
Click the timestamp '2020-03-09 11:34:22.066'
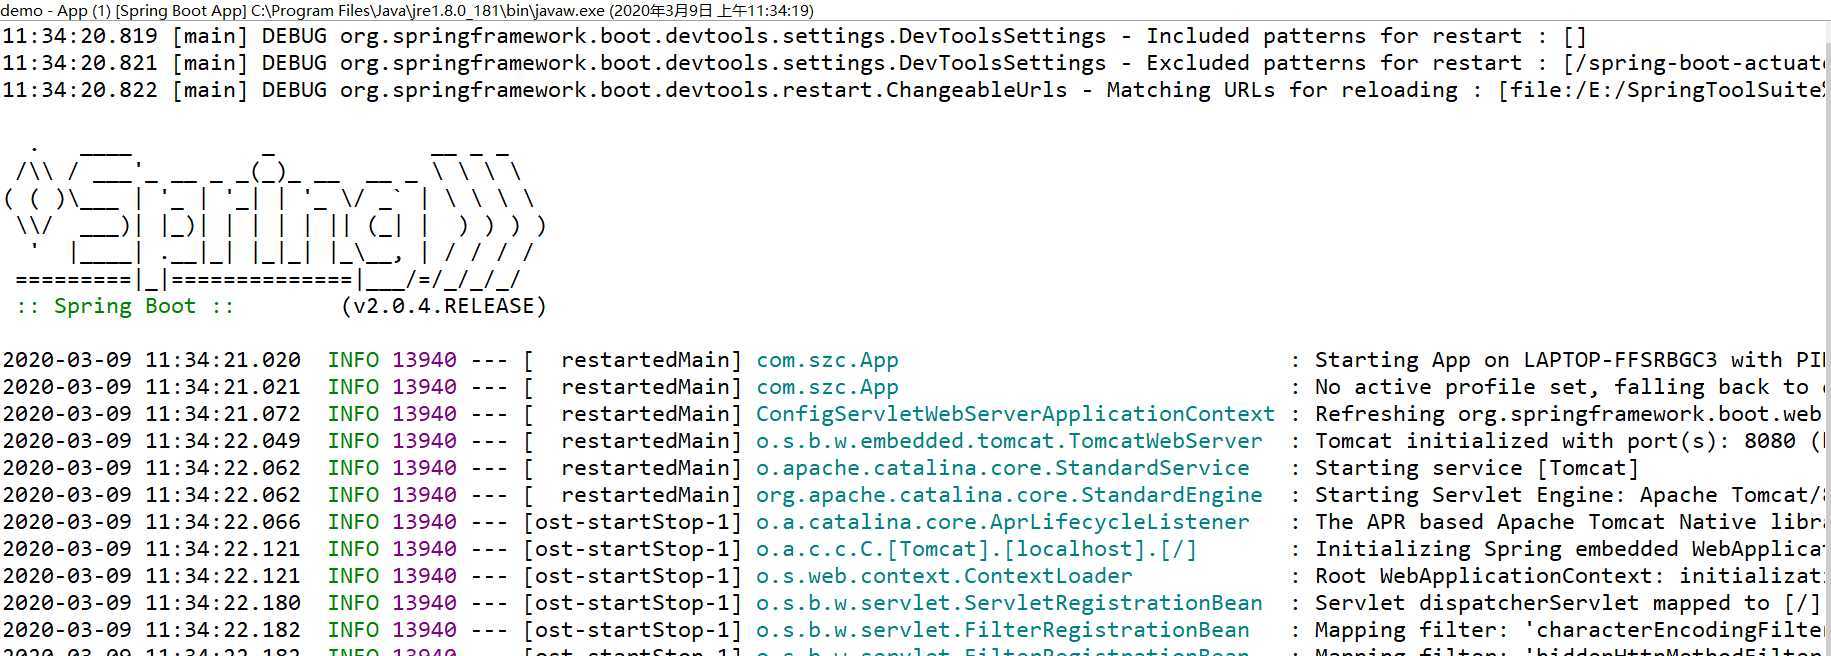click(x=151, y=522)
